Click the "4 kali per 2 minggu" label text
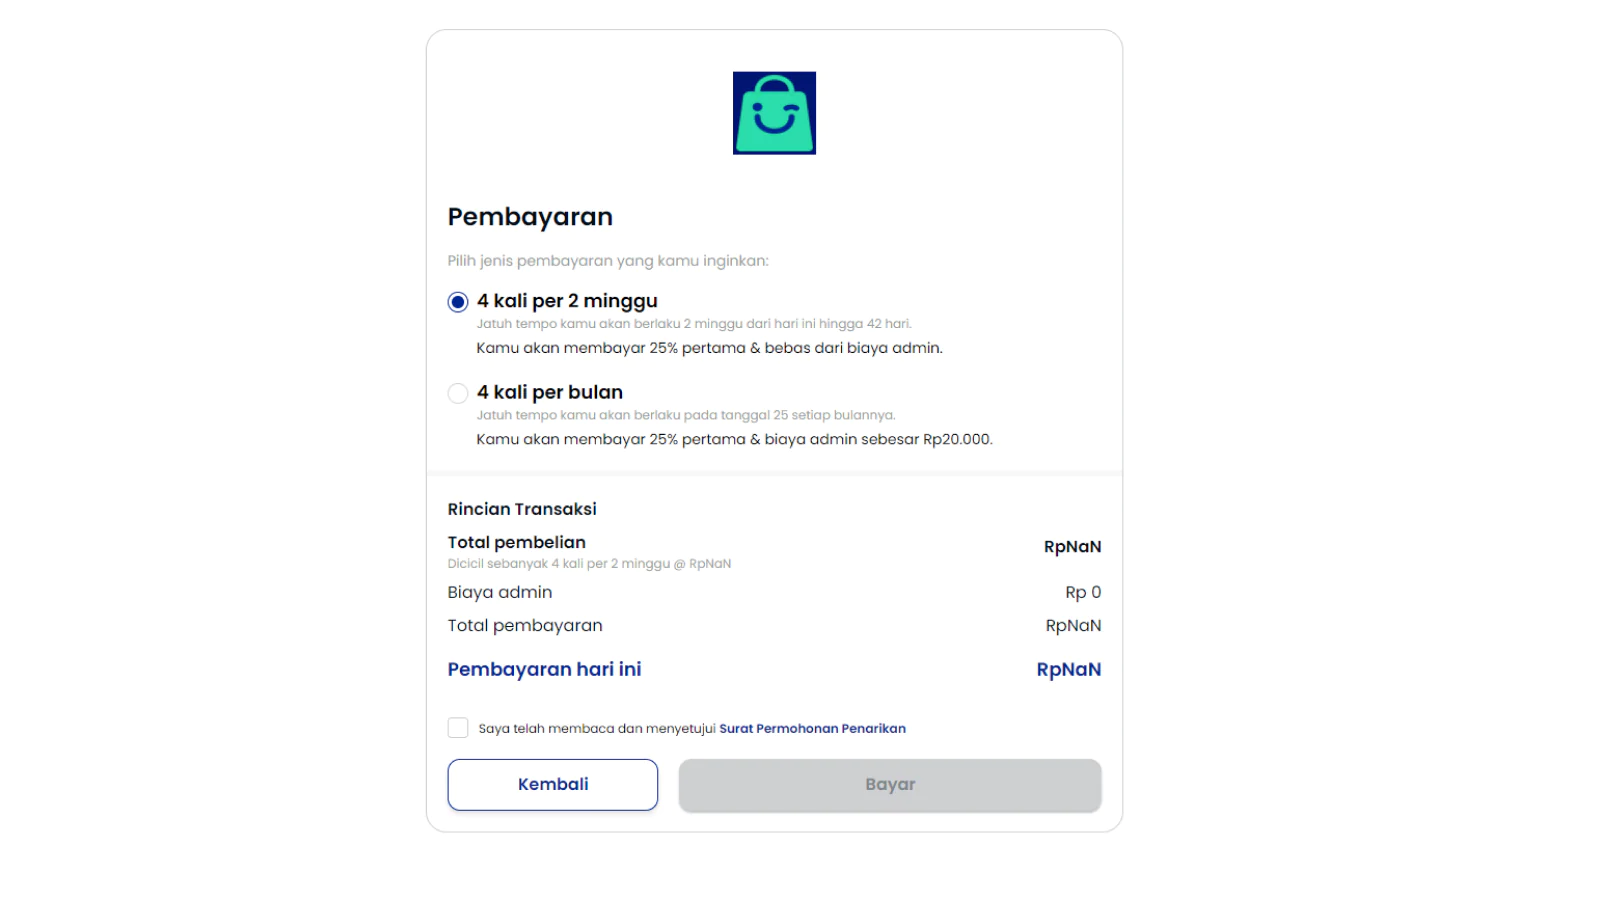This screenshot has height=900, width=1600. coord(567,301)
